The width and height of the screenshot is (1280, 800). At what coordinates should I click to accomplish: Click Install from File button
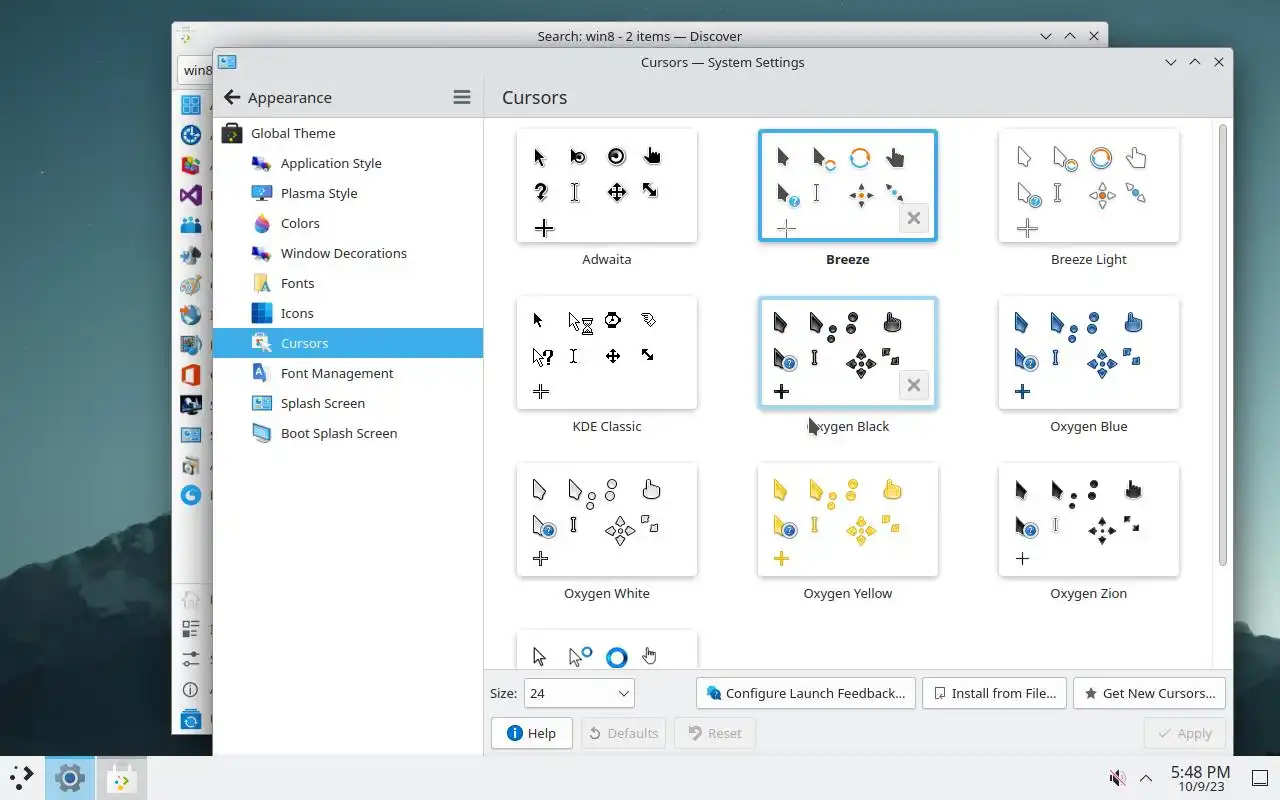[994, 693]
